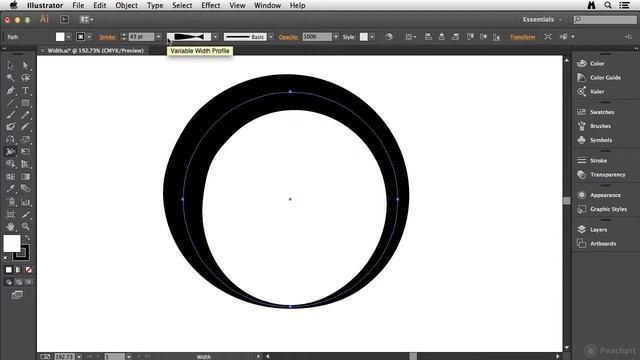
Task: Select the Gradient tool
Action: click(x=25, y=177)
